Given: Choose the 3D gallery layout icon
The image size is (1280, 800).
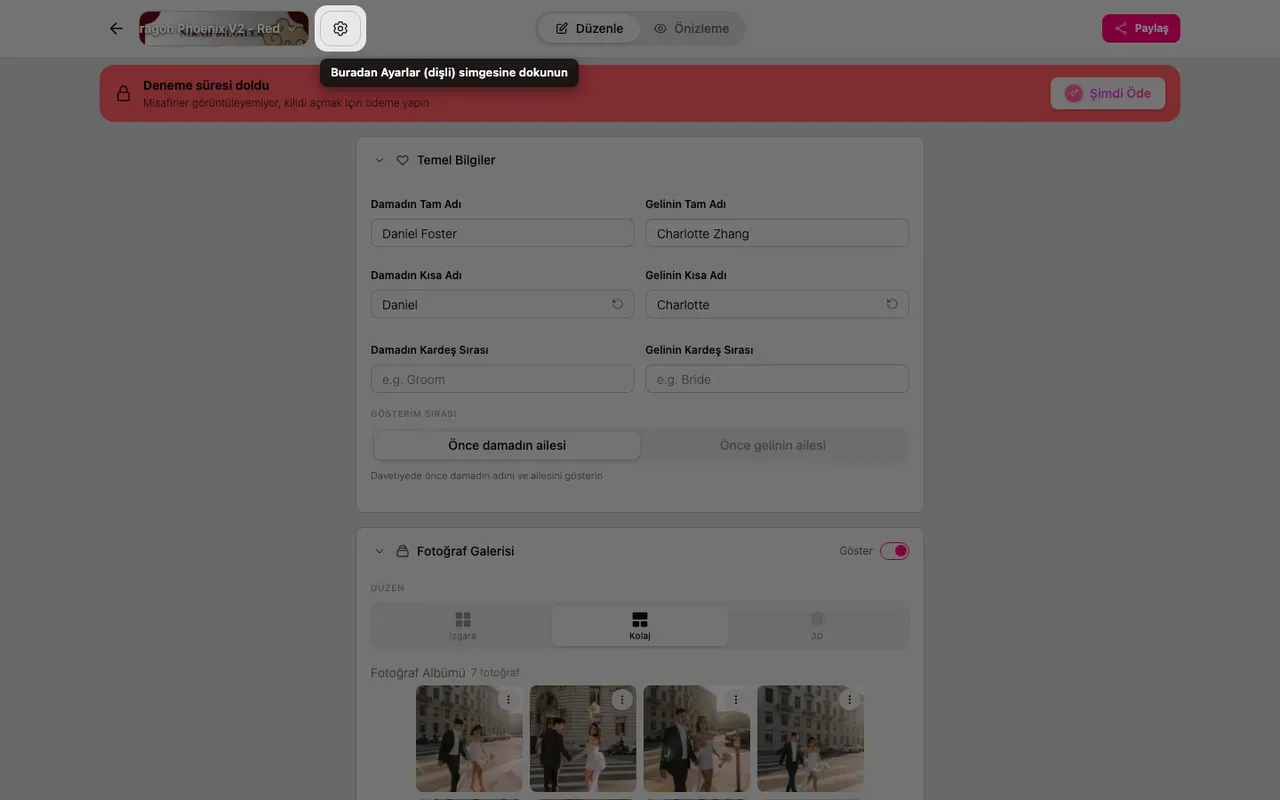Looking at the screenshot, I should (x=817, y=626).
